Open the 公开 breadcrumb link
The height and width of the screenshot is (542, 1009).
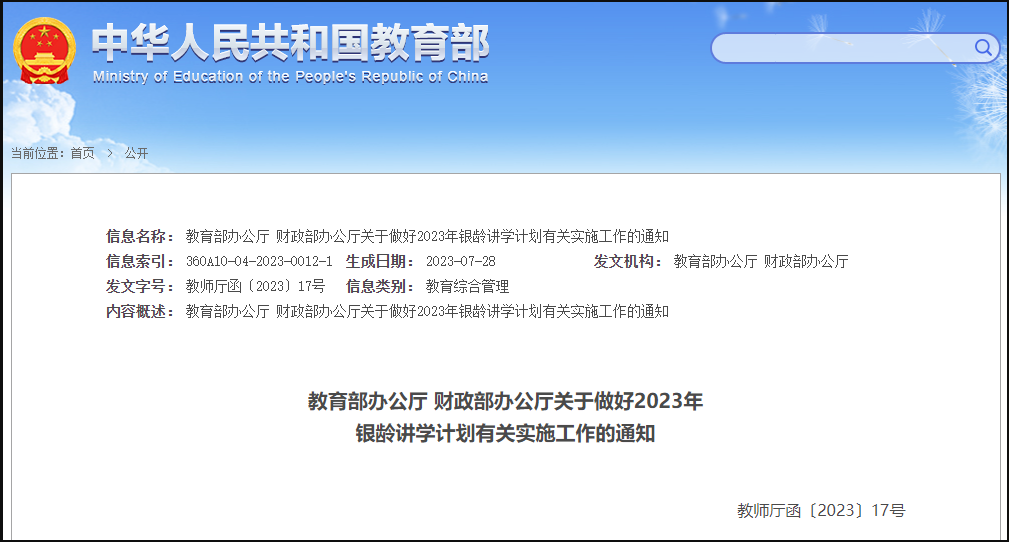click(x=136, y=153)
